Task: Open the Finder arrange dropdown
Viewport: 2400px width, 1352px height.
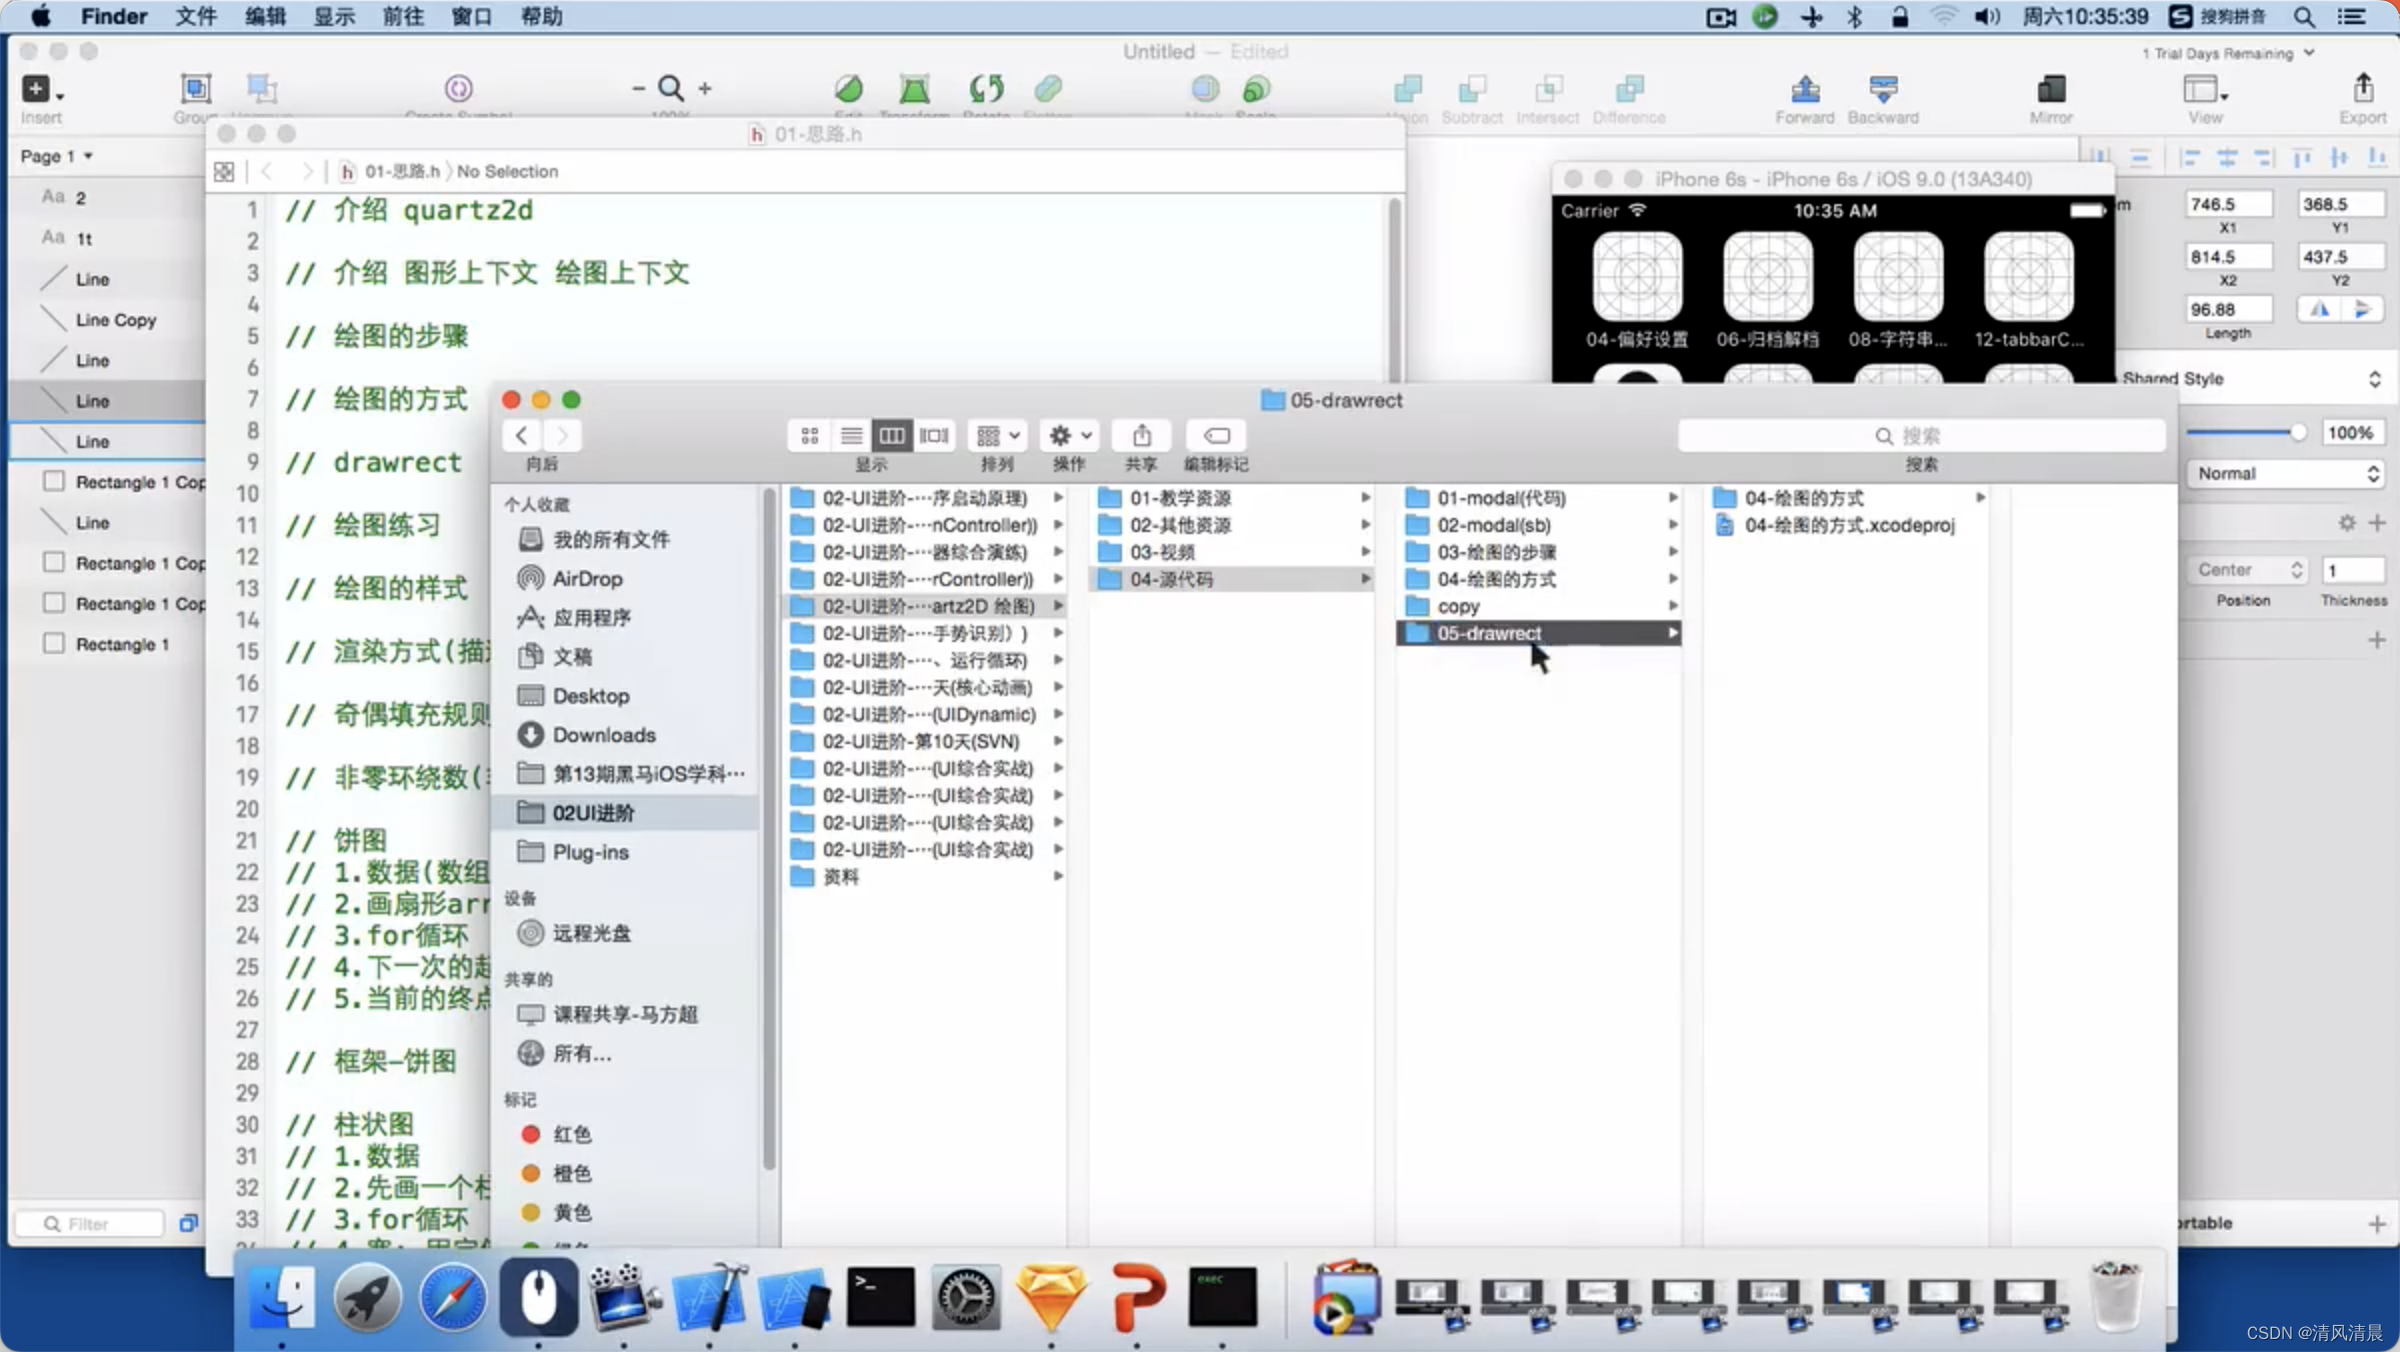Action: [x=998, y=435]
